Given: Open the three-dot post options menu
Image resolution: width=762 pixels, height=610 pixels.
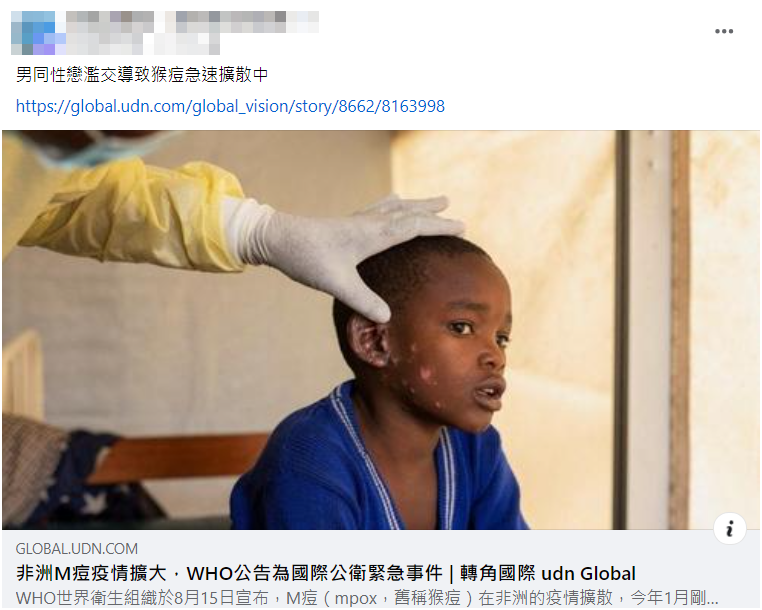Looking at the screenshot, I should [x=723, y=32].
